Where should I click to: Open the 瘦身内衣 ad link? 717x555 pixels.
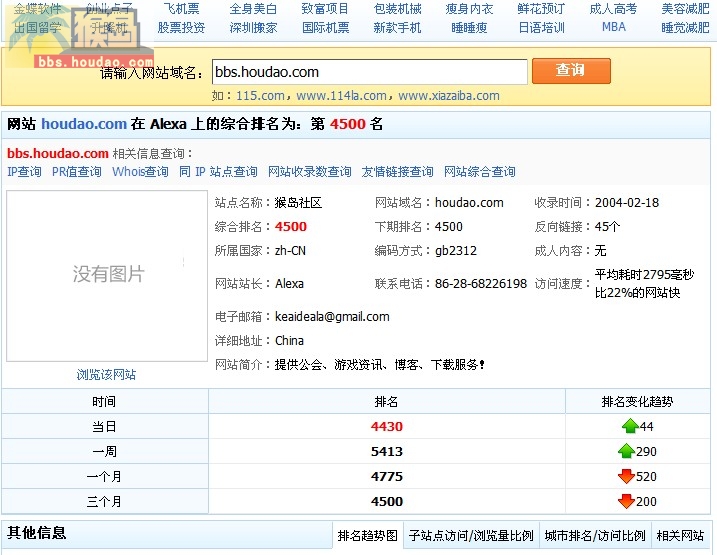point(469,9)
